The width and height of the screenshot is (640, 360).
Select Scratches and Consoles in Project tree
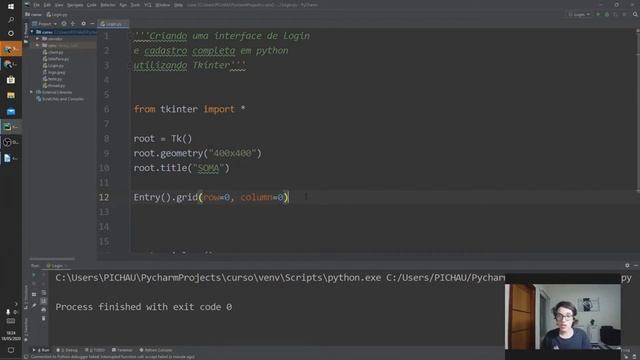click(60, 99)
